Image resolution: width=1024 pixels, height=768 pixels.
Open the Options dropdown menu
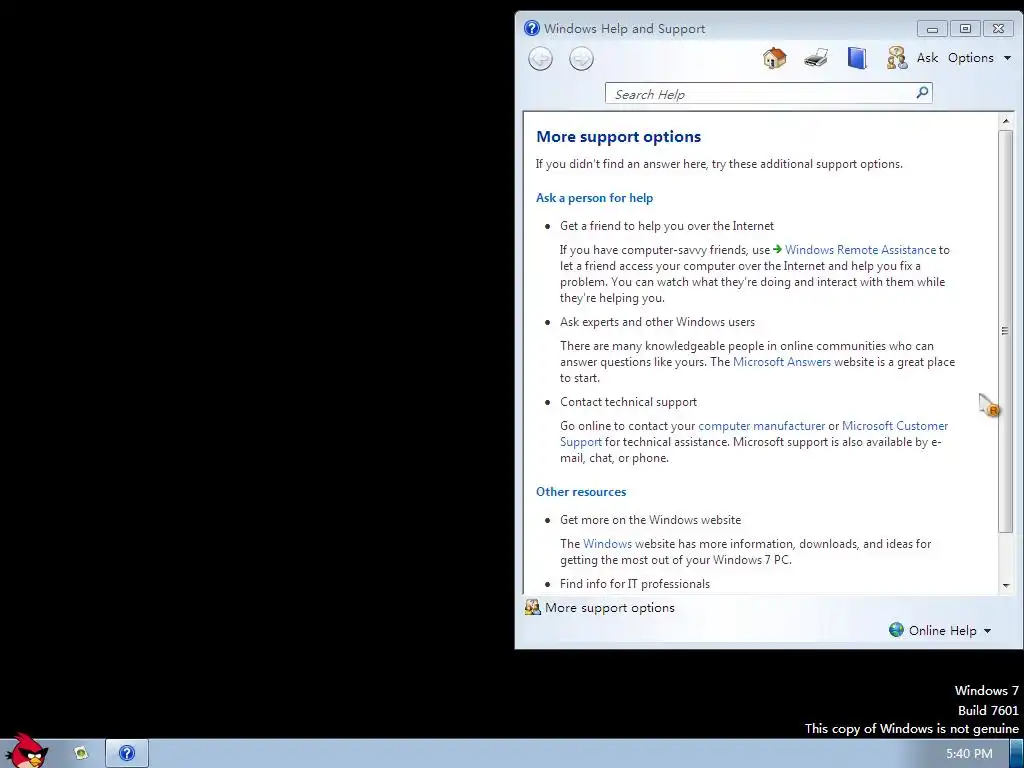[x=979, y=57]
